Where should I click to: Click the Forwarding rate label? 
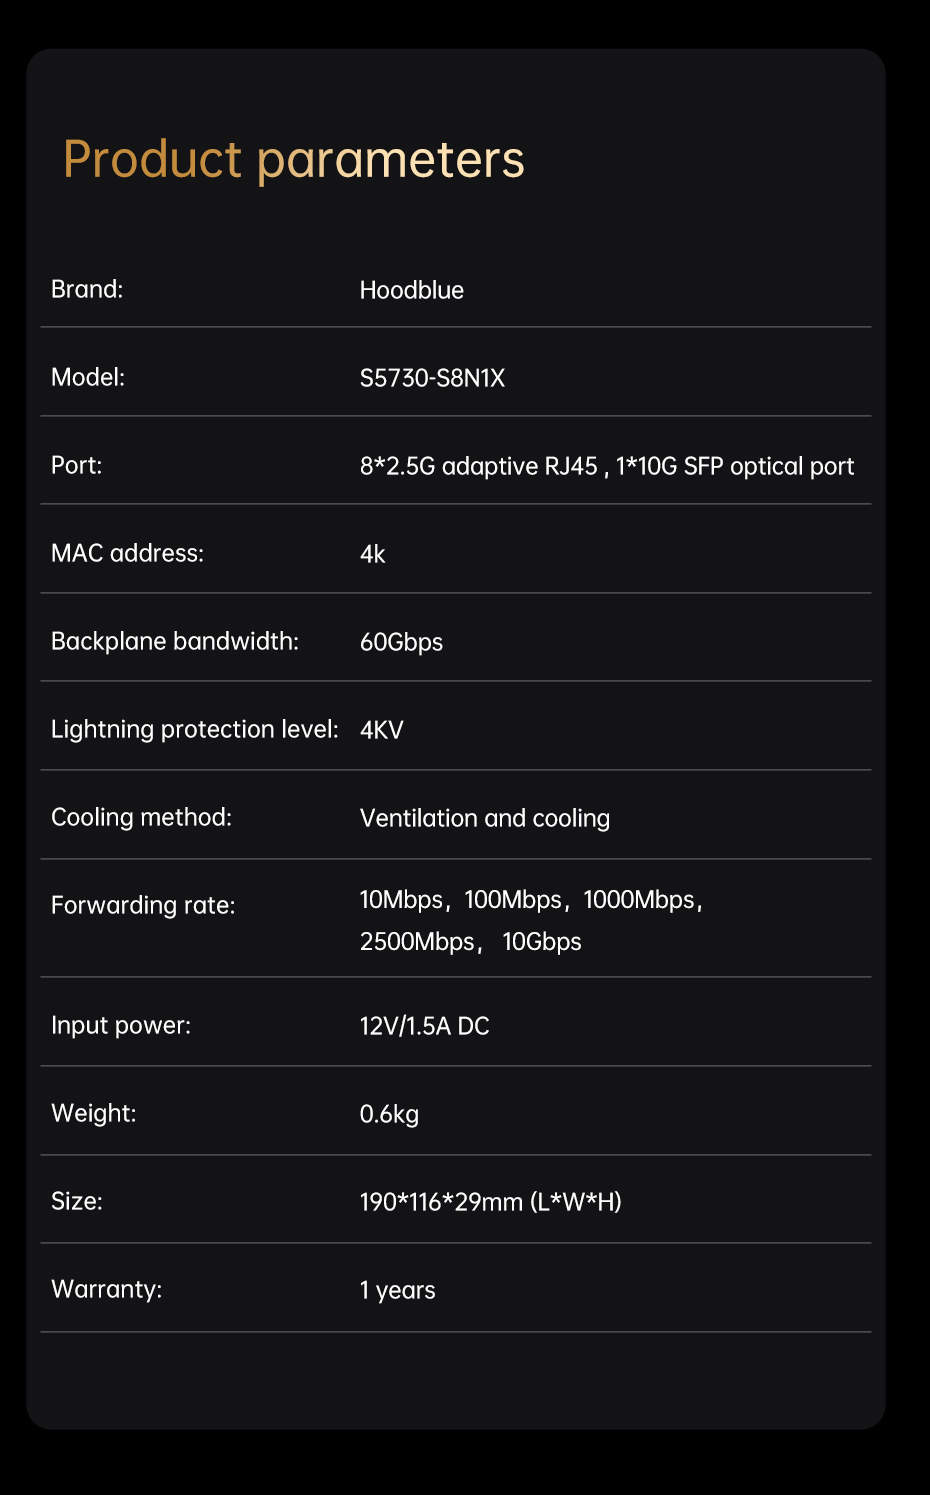pyautogui.click(x=143, y=905)
